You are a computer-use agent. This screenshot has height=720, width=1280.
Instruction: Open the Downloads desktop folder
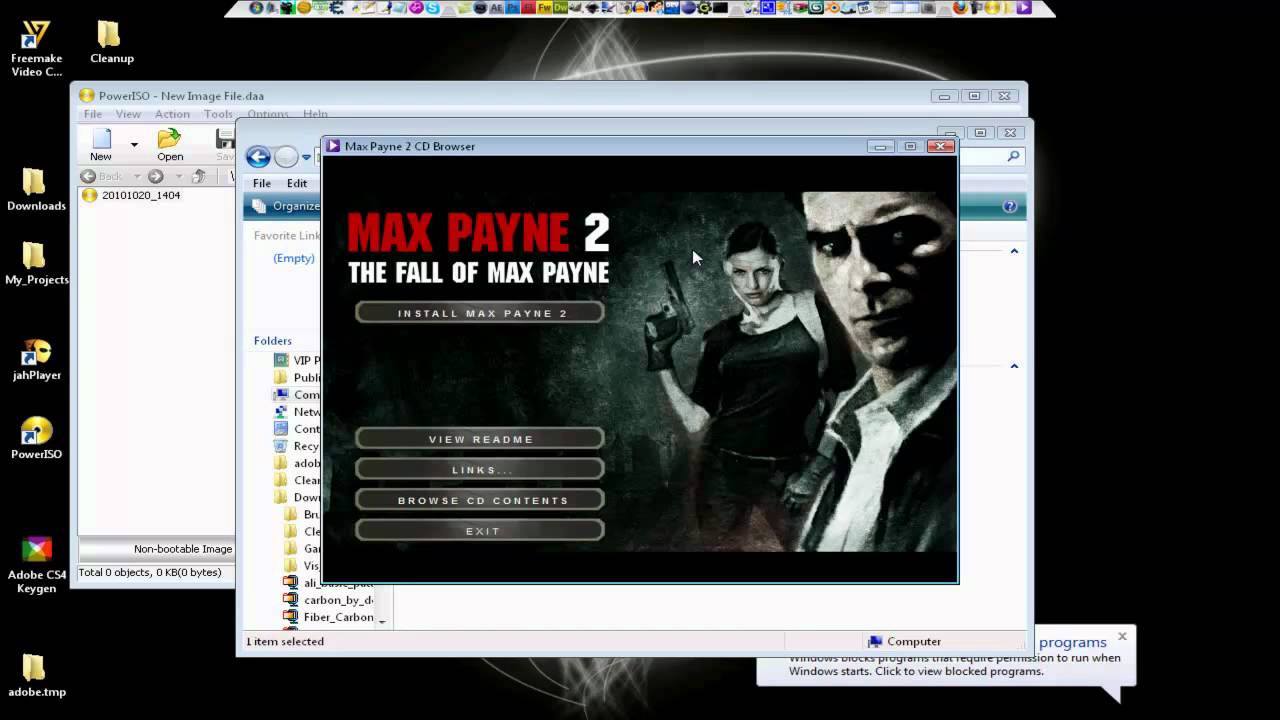[36, 190]
